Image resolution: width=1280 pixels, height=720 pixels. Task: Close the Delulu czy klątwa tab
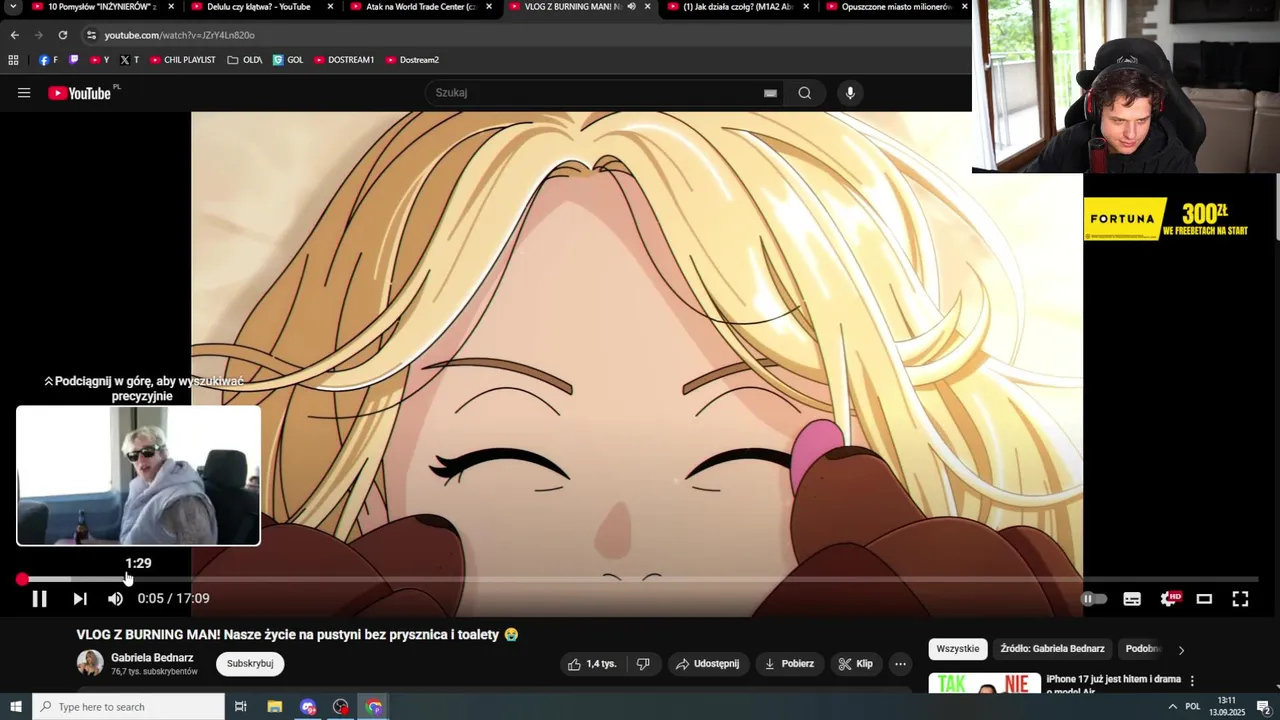pyautogui.click(x=330, y=6)
